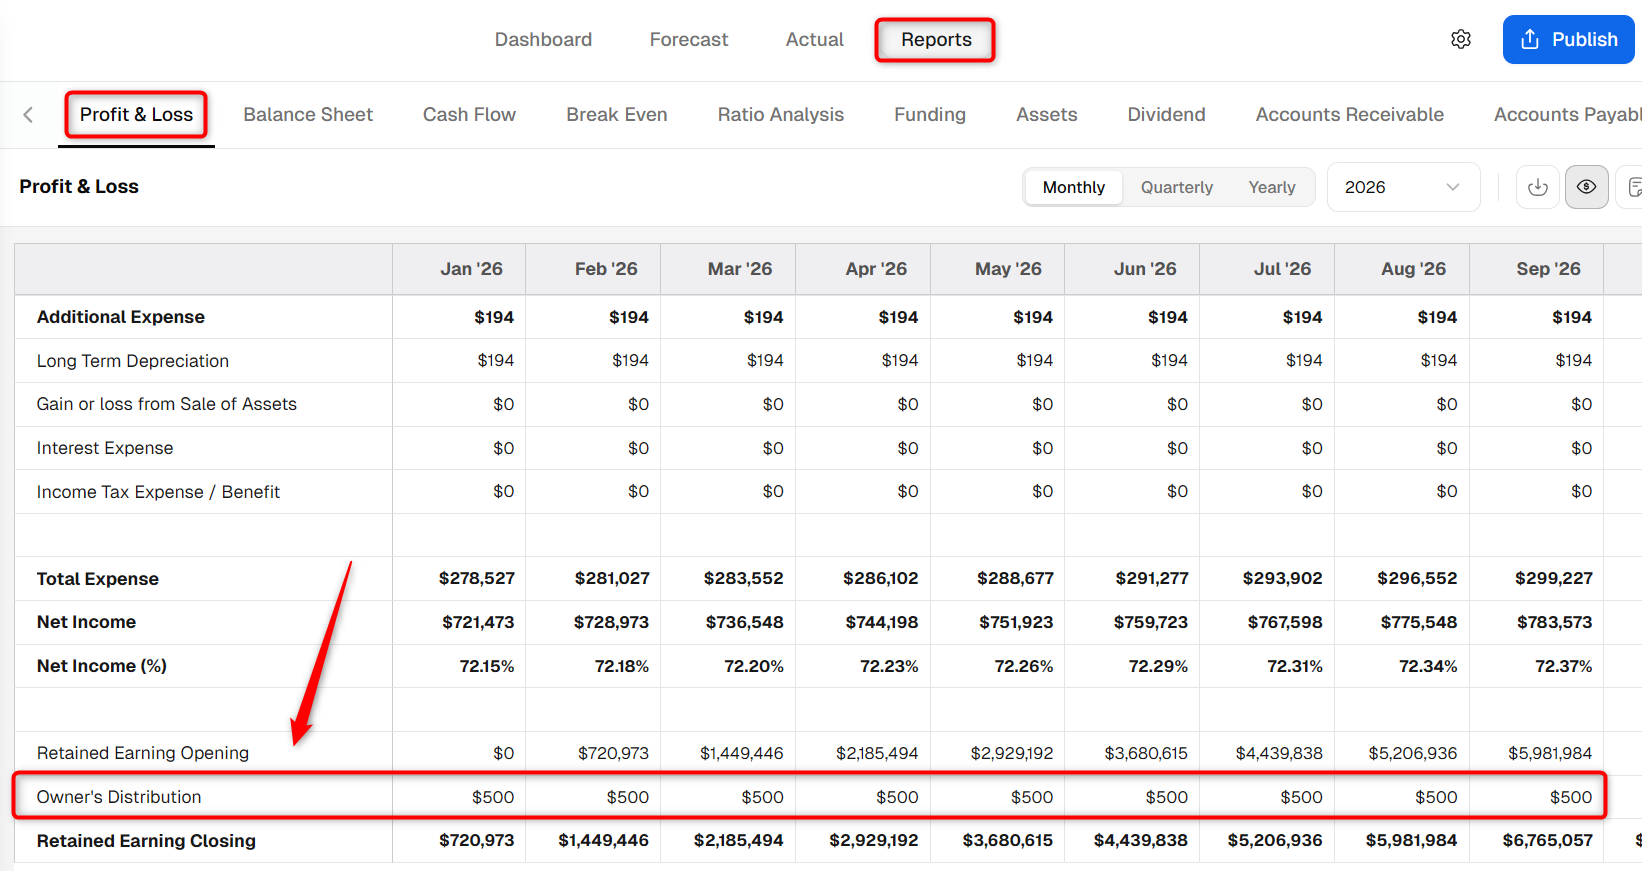Switch to Quarterly view
1642x871 pixels.
pyautogui.click(x=1177, y=187)
